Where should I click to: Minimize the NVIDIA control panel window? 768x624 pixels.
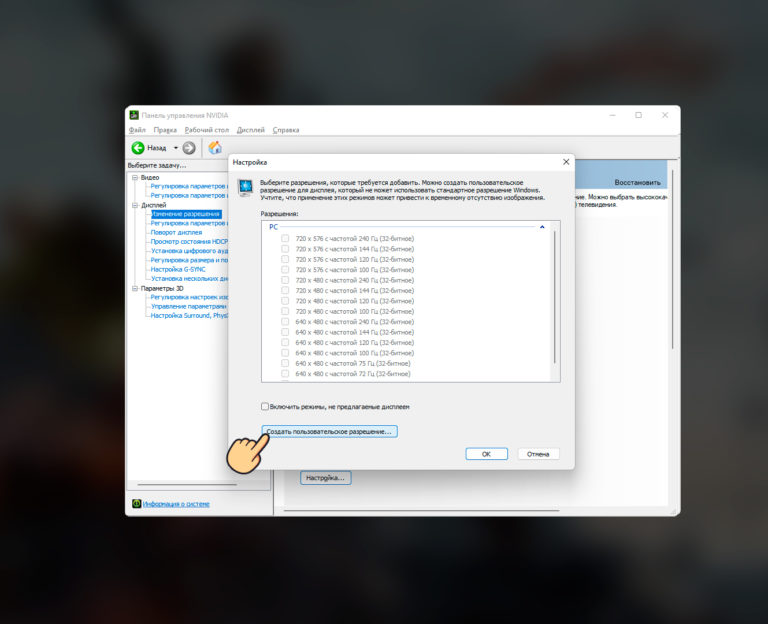[612, 115]
